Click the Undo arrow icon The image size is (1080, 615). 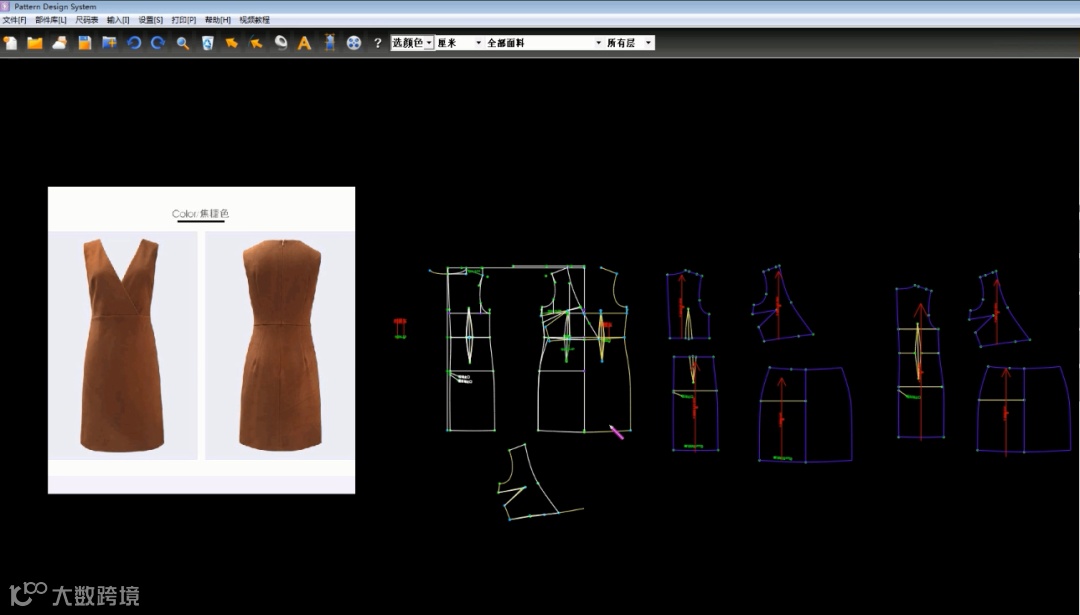coord(134,43)
